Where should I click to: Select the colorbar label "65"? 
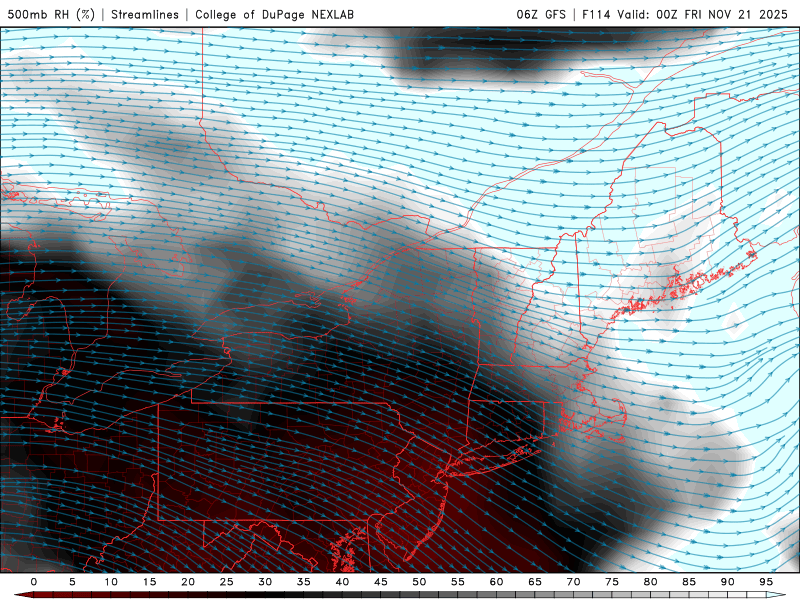pyautogui.click(x=535, y=582)
